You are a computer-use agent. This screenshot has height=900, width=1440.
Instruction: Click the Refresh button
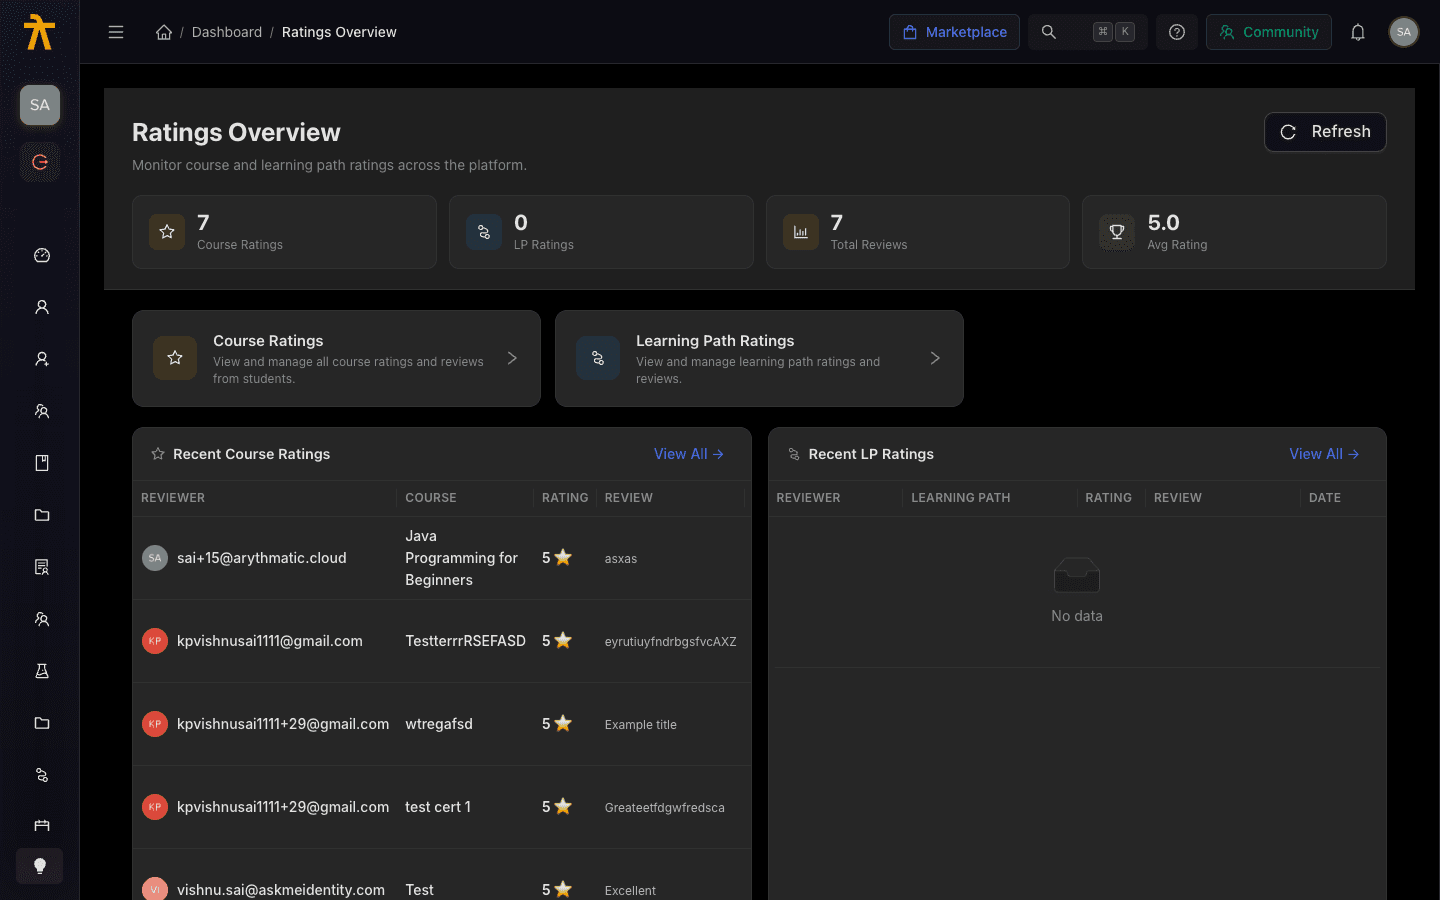[x=1325, y=132]
